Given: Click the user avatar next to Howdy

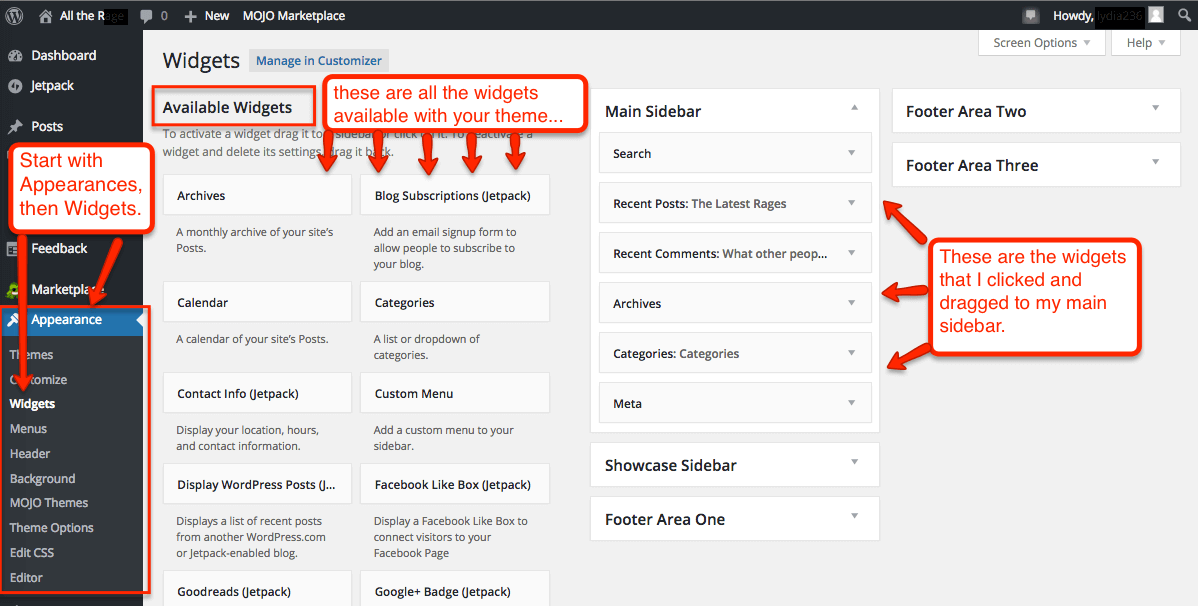Looking at the screenshot, I should pos(1155,15).
